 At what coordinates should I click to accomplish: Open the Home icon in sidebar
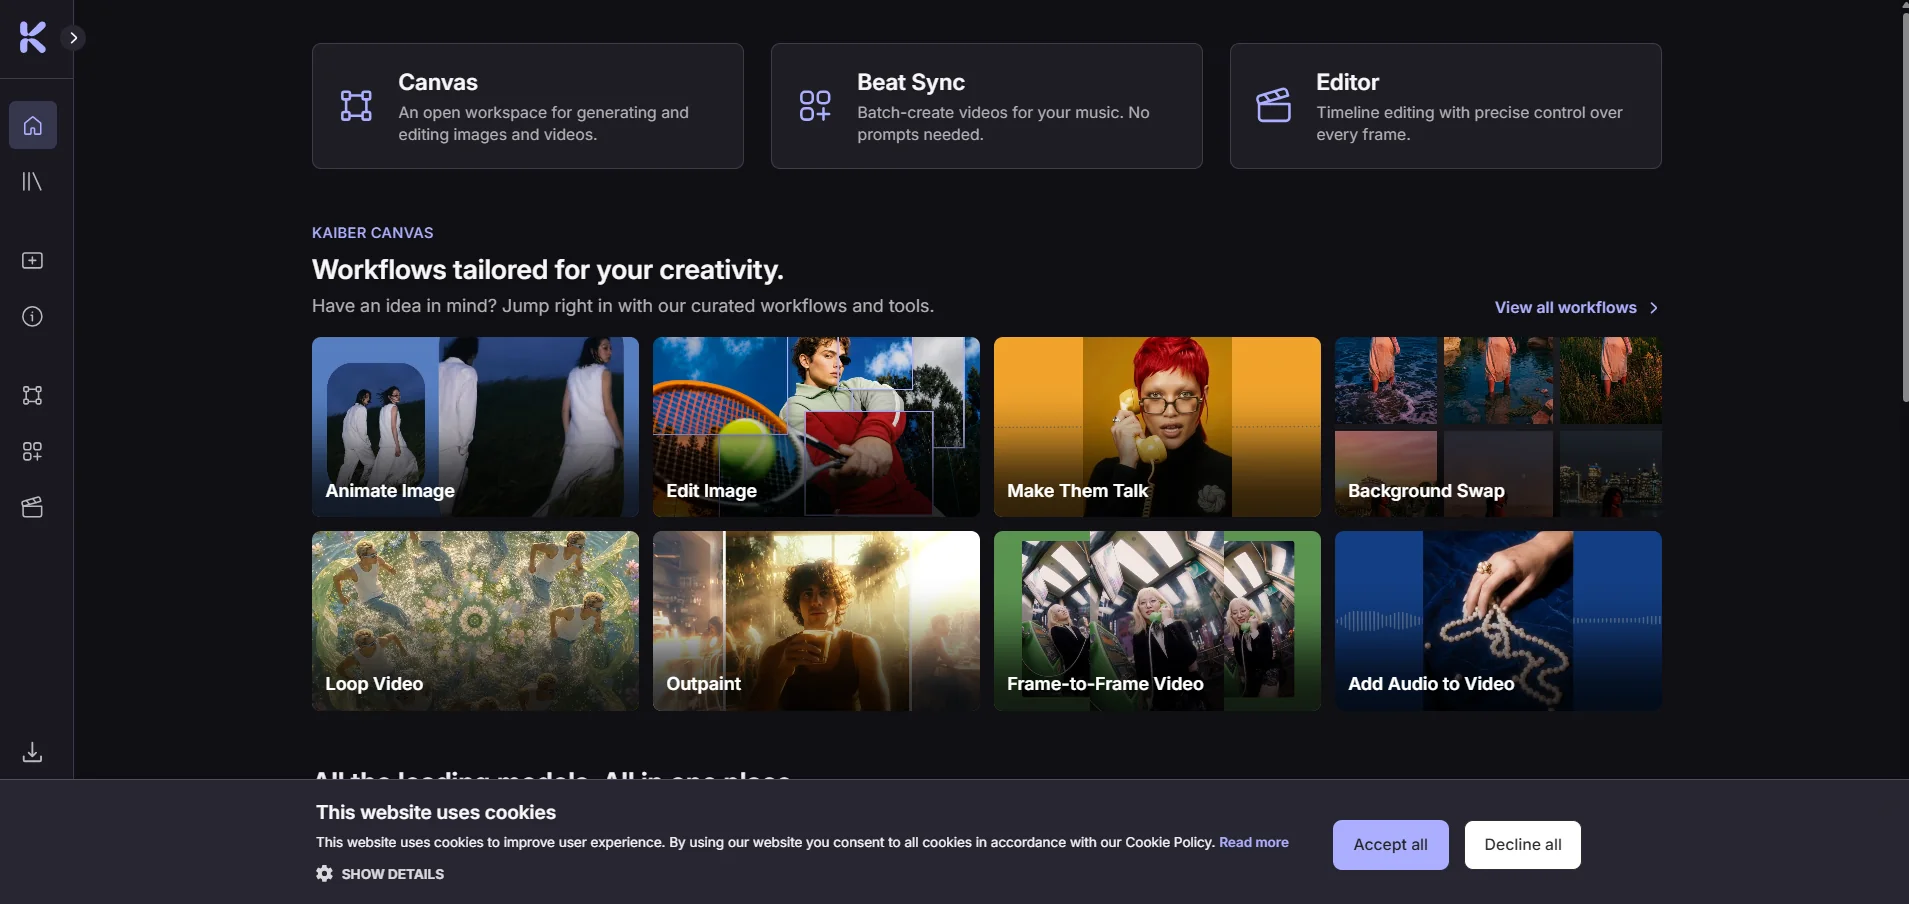point(33,125)
